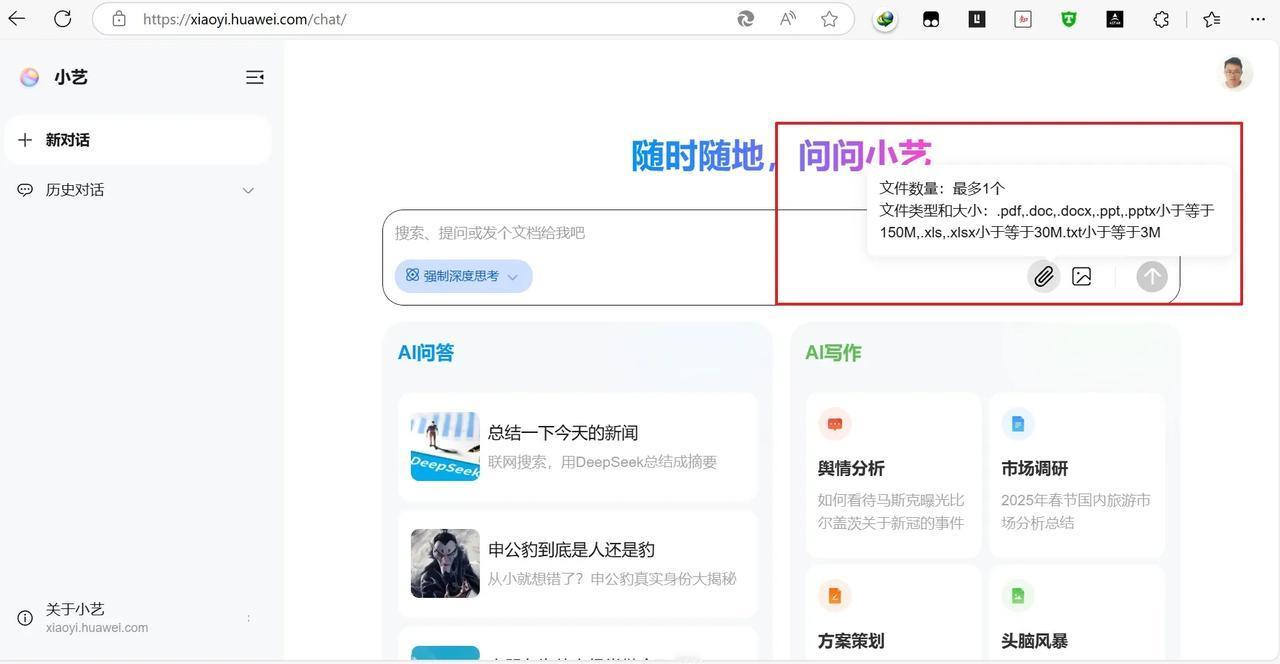Screen dimensions: 1280x664
Task: Add page to favorites star icon
Action: pyautogui.click(x=829, y=19)
